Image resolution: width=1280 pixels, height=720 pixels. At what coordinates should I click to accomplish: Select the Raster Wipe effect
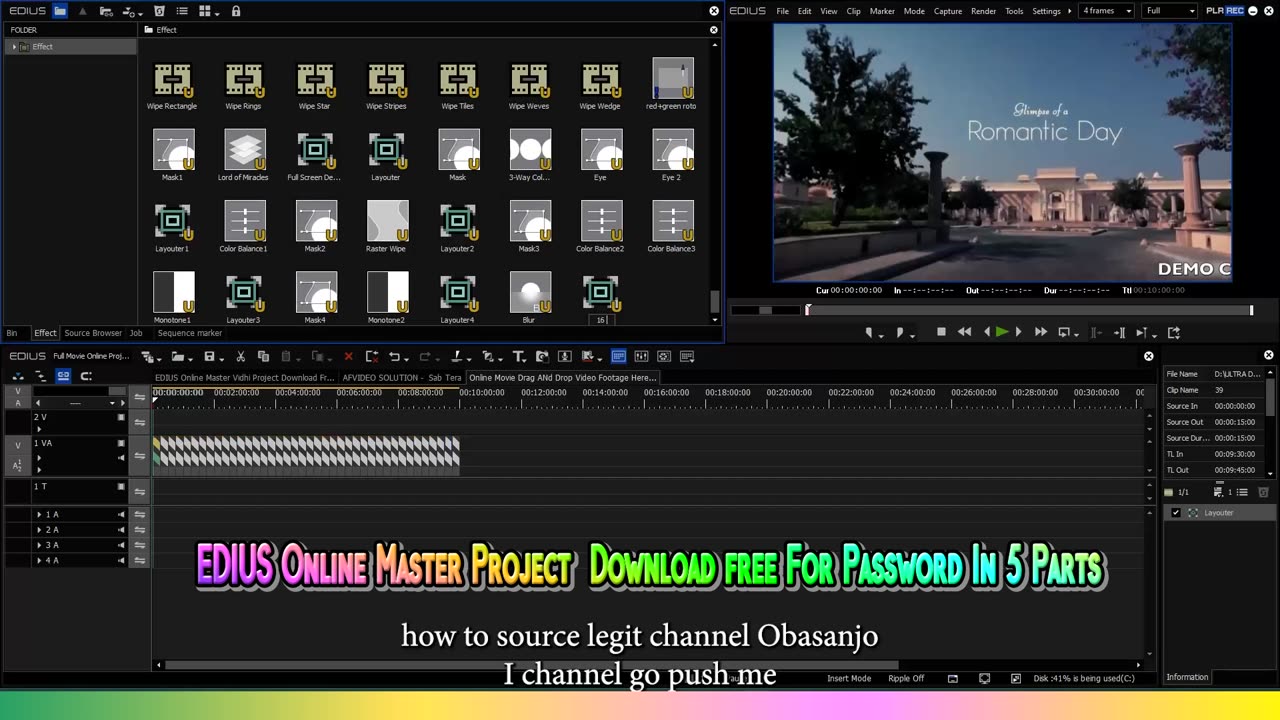[386, 227]
